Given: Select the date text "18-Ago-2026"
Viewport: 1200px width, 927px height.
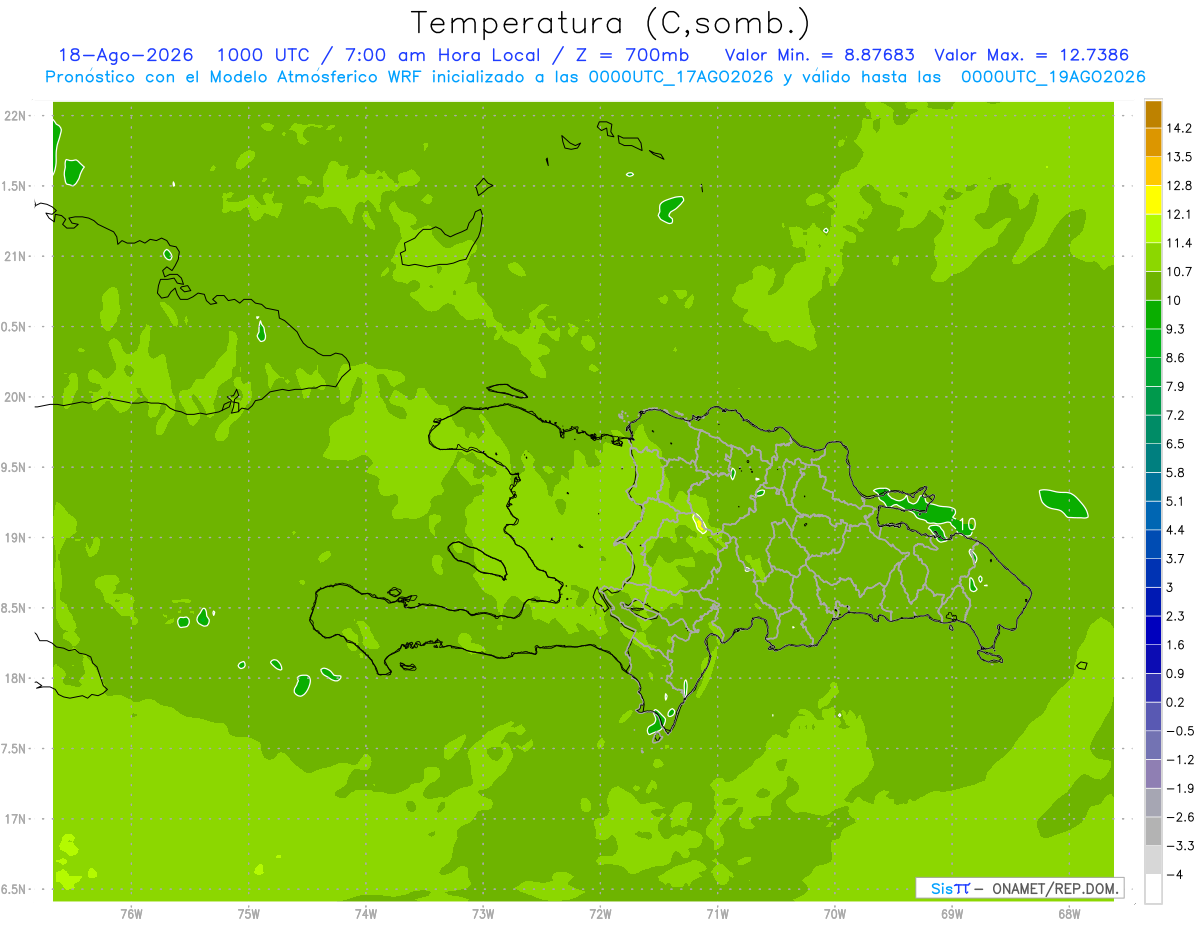Looking at the screenshot, I should pos(126,55).
